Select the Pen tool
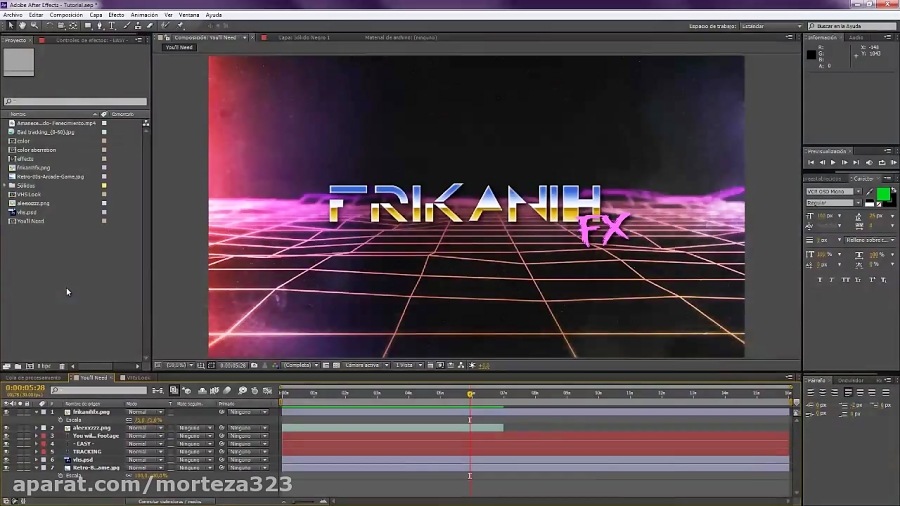 tap(100, 26)
